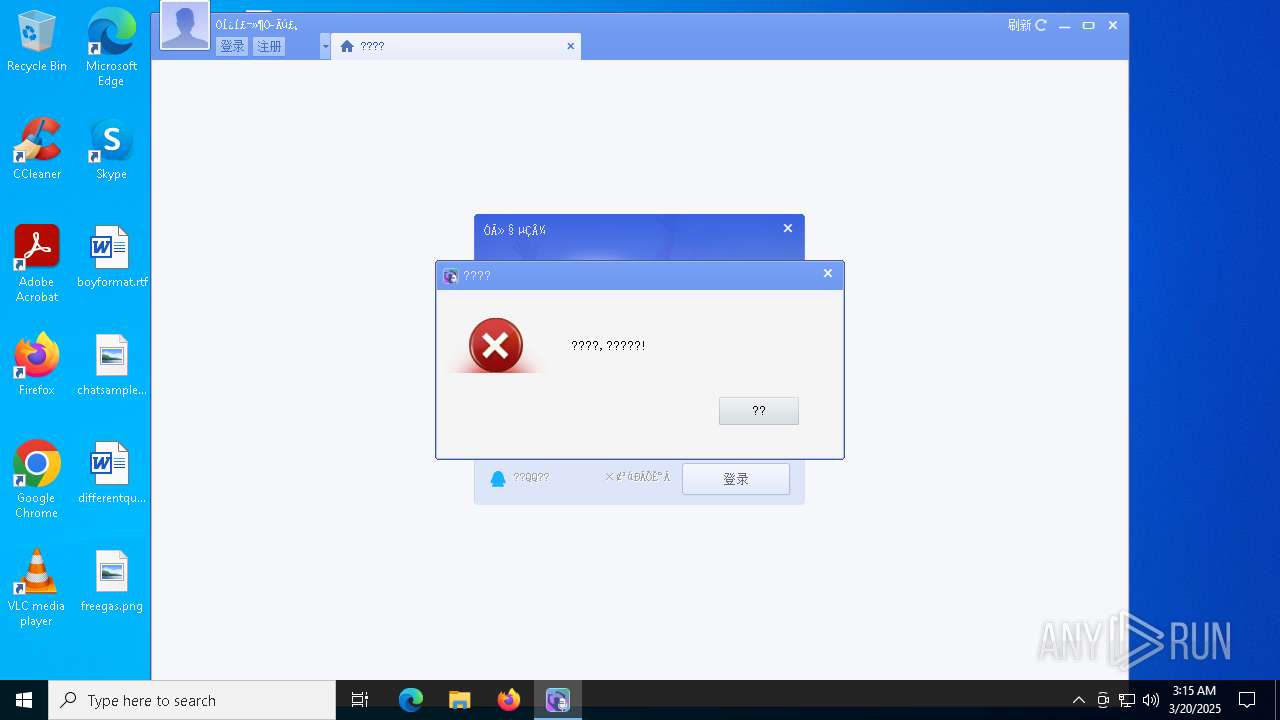Maximize the main application window
This screenshot has width=1280, height=720.
(1089, 26)
